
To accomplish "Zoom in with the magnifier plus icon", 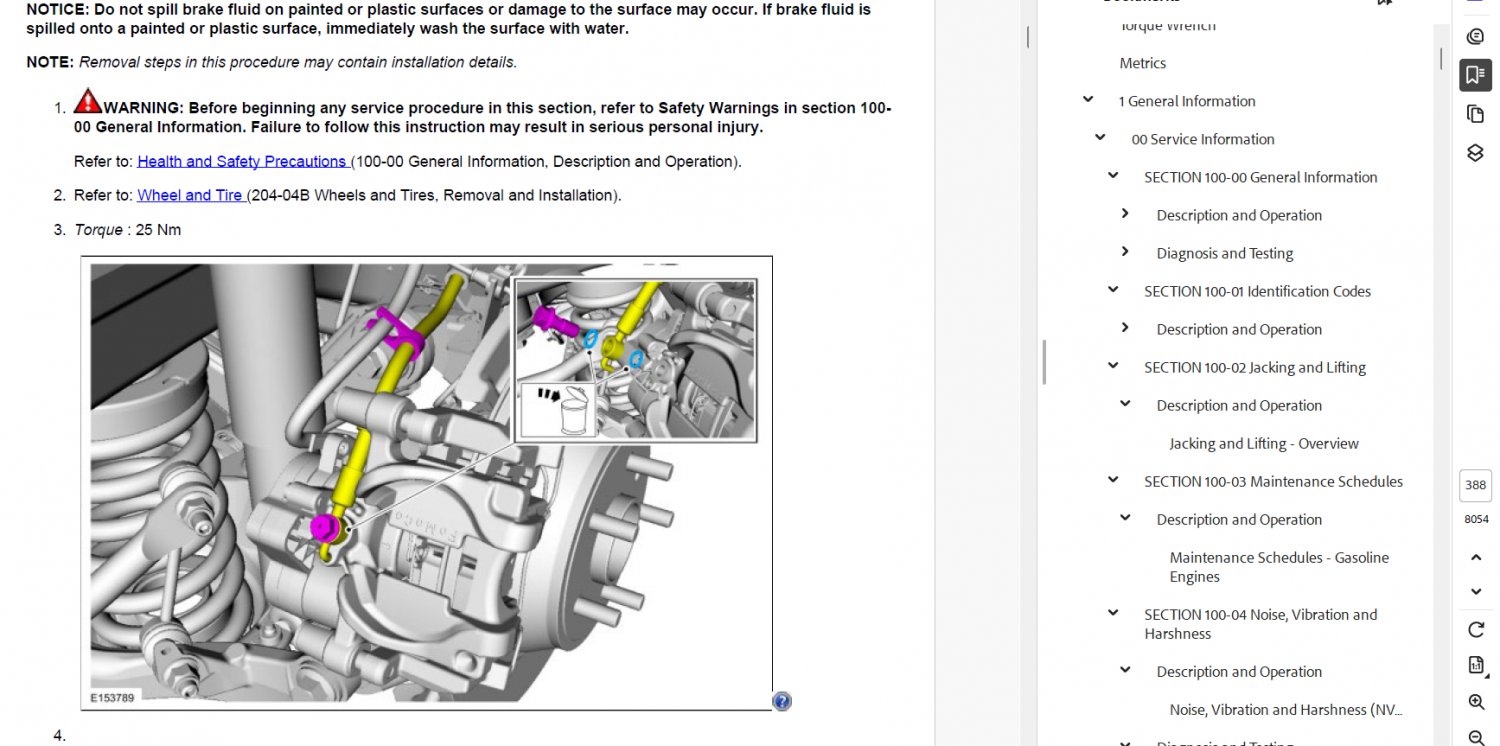I will click(1476, 702).
